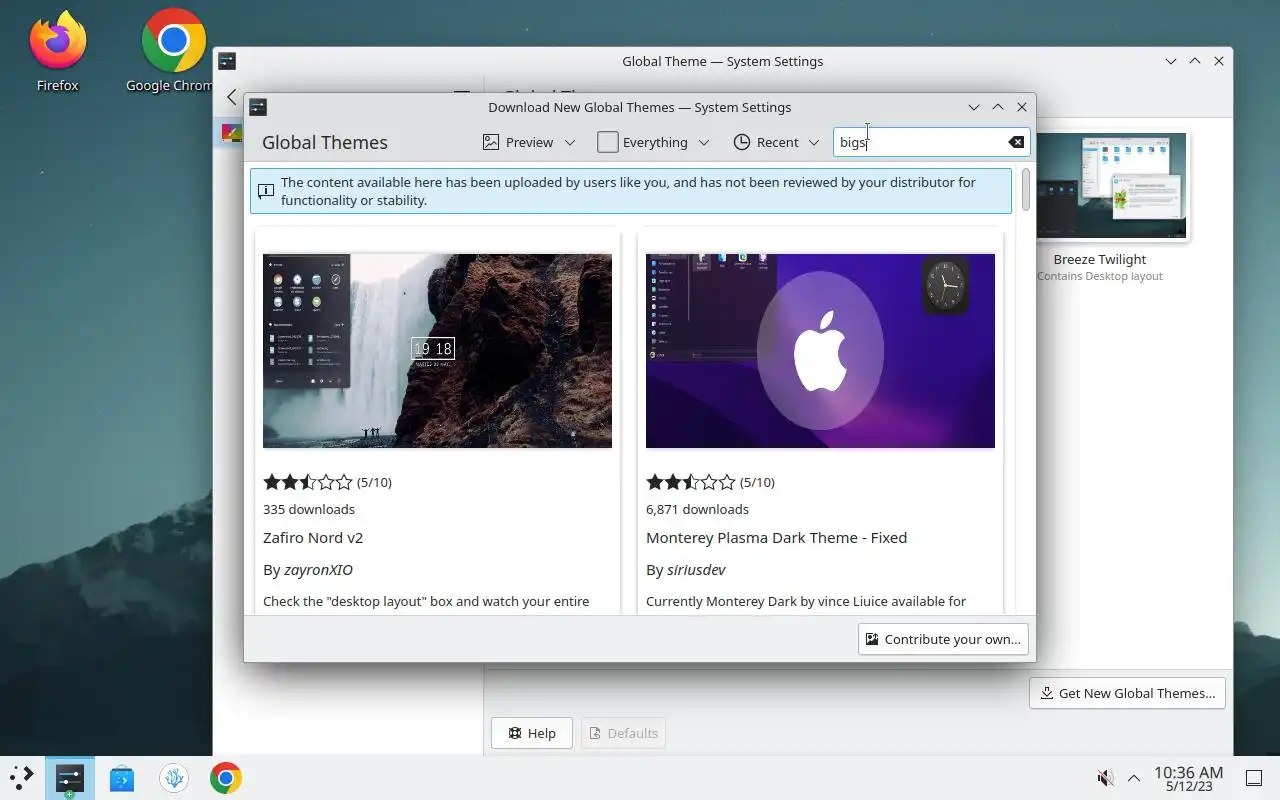Open Chrome from the taskbar
The width and height of the screenshot is (1280, 800).
click(x=226, y=778)
